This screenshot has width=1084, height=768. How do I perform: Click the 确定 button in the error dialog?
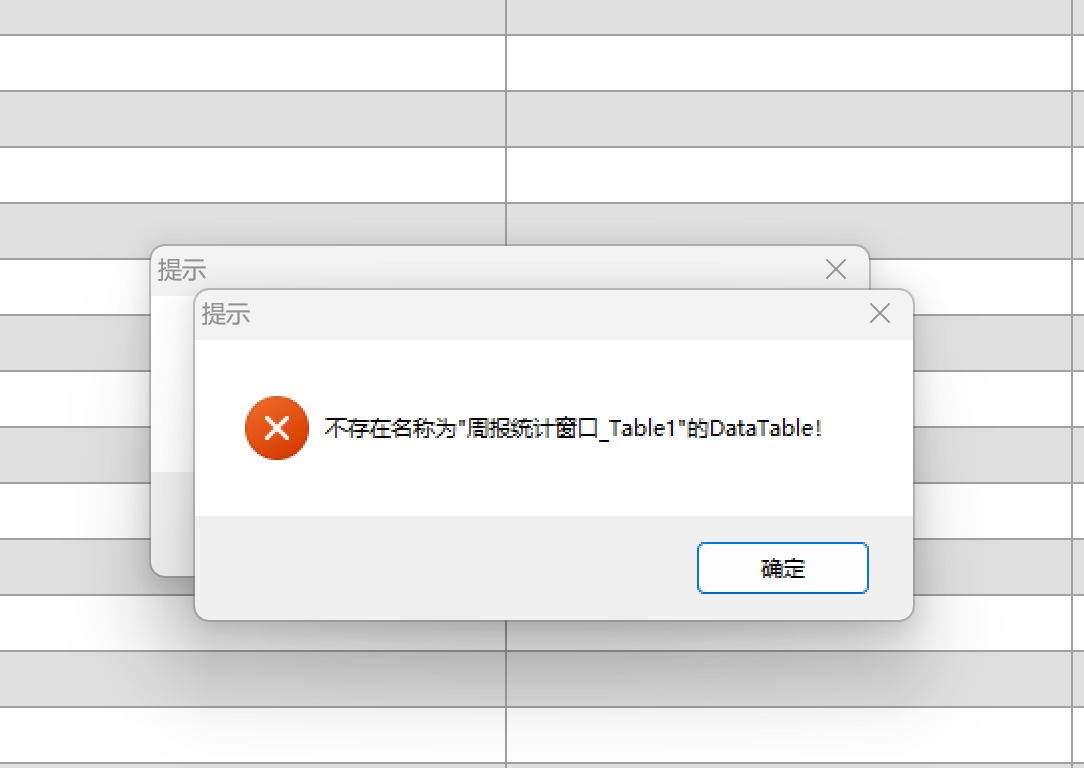783,568
